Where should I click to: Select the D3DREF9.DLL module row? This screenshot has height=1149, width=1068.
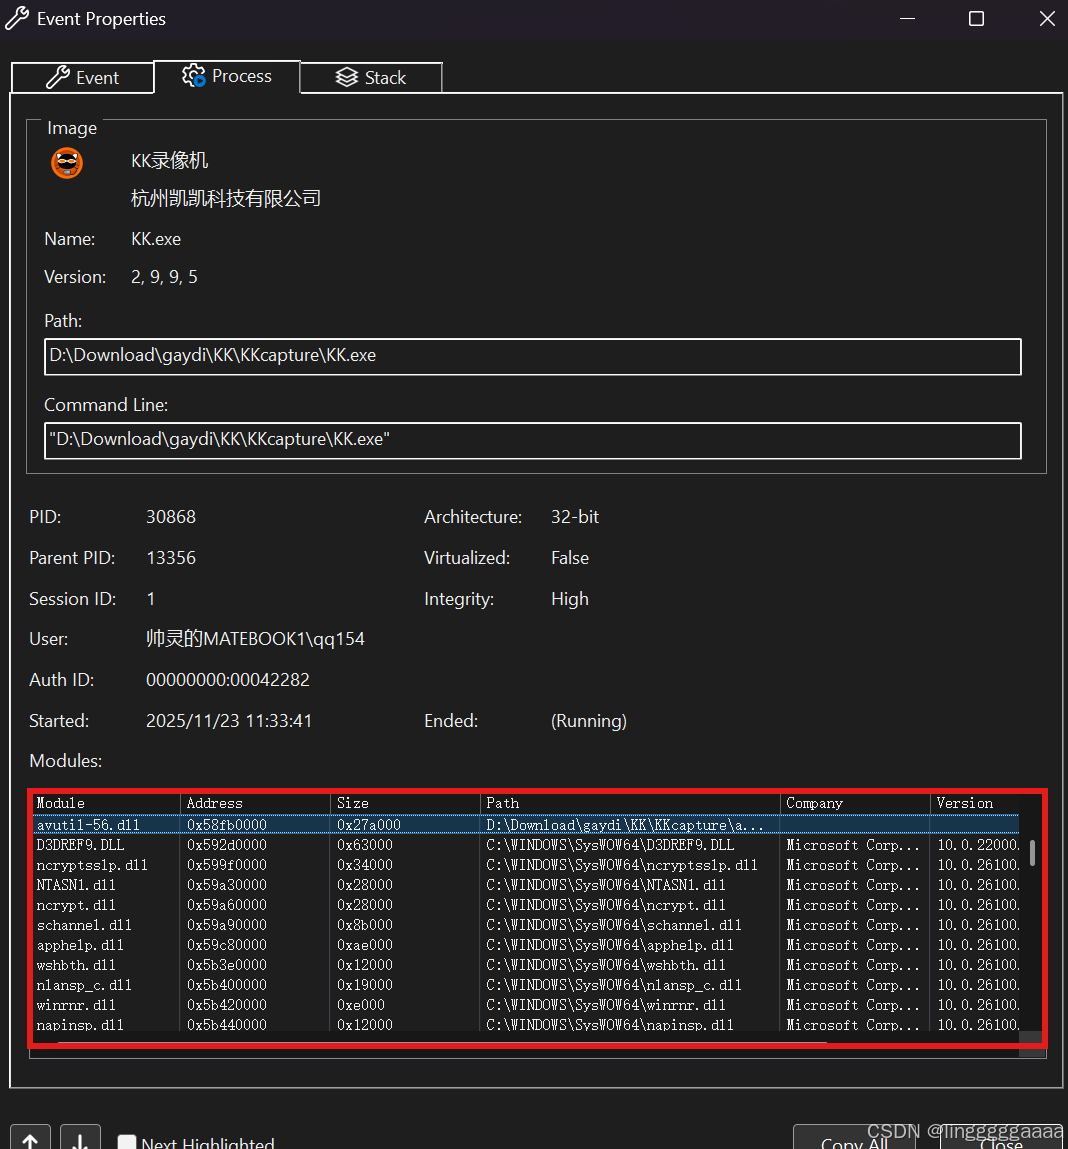(526, 845)
